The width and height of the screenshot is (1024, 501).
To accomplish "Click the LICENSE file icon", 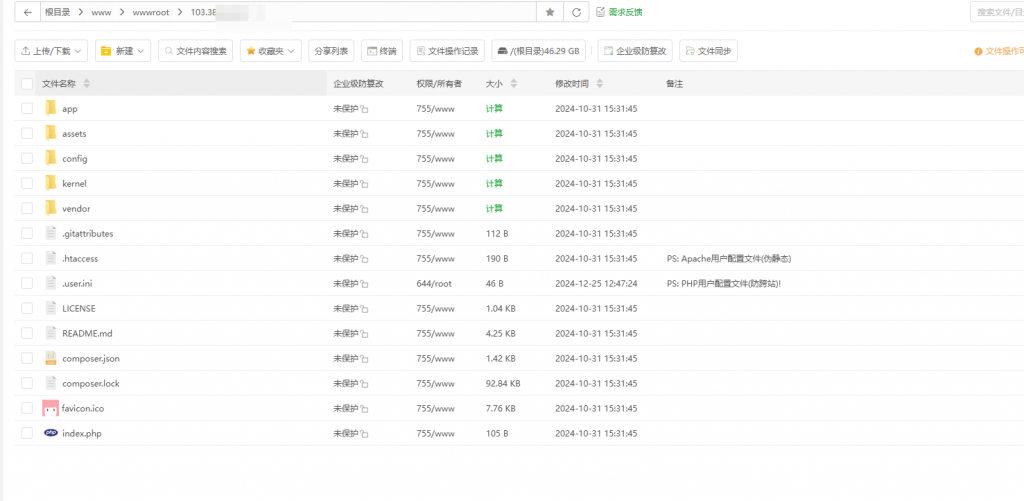I will [51, 308].
